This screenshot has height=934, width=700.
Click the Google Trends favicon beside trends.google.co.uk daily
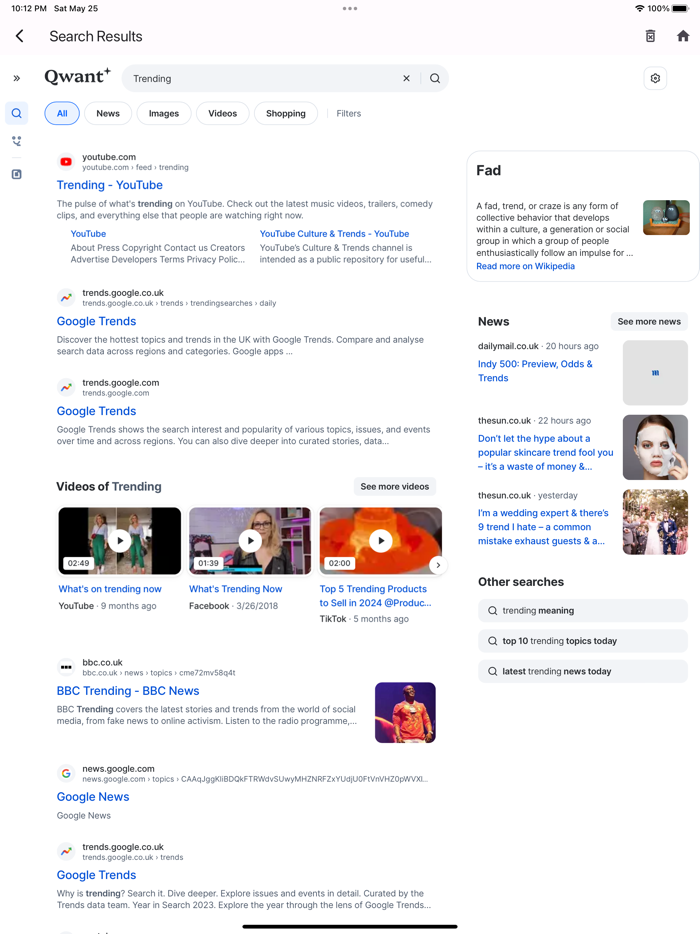[66, 297]
